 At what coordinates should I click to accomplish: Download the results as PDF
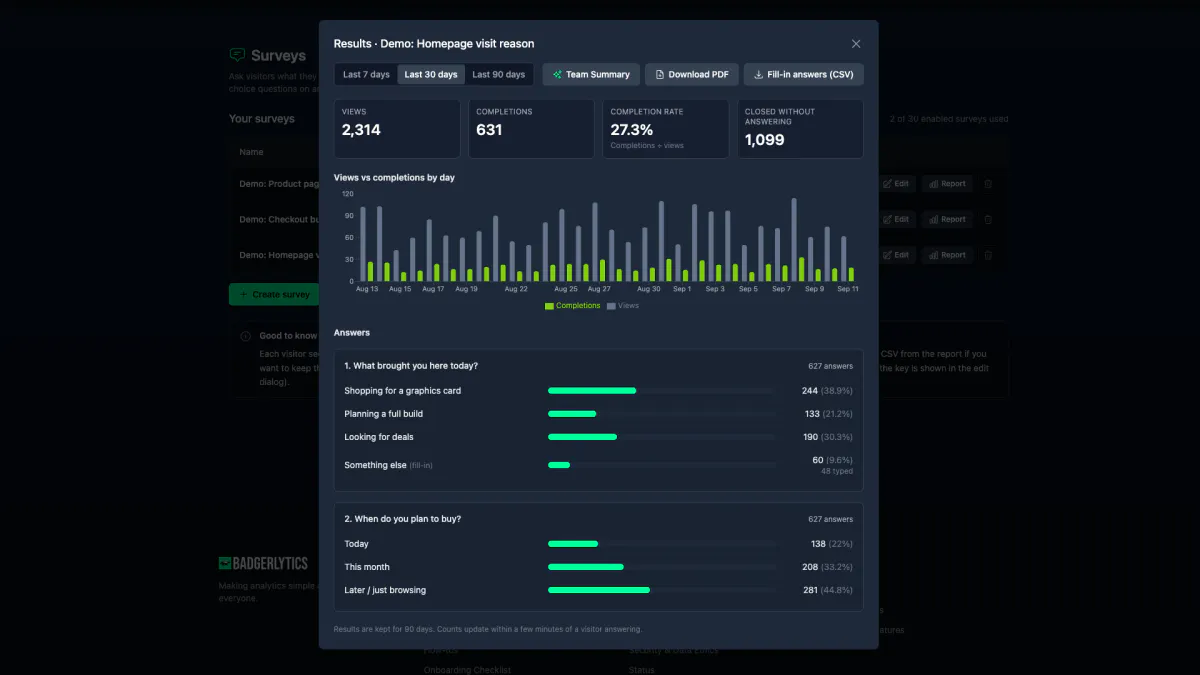692,75
